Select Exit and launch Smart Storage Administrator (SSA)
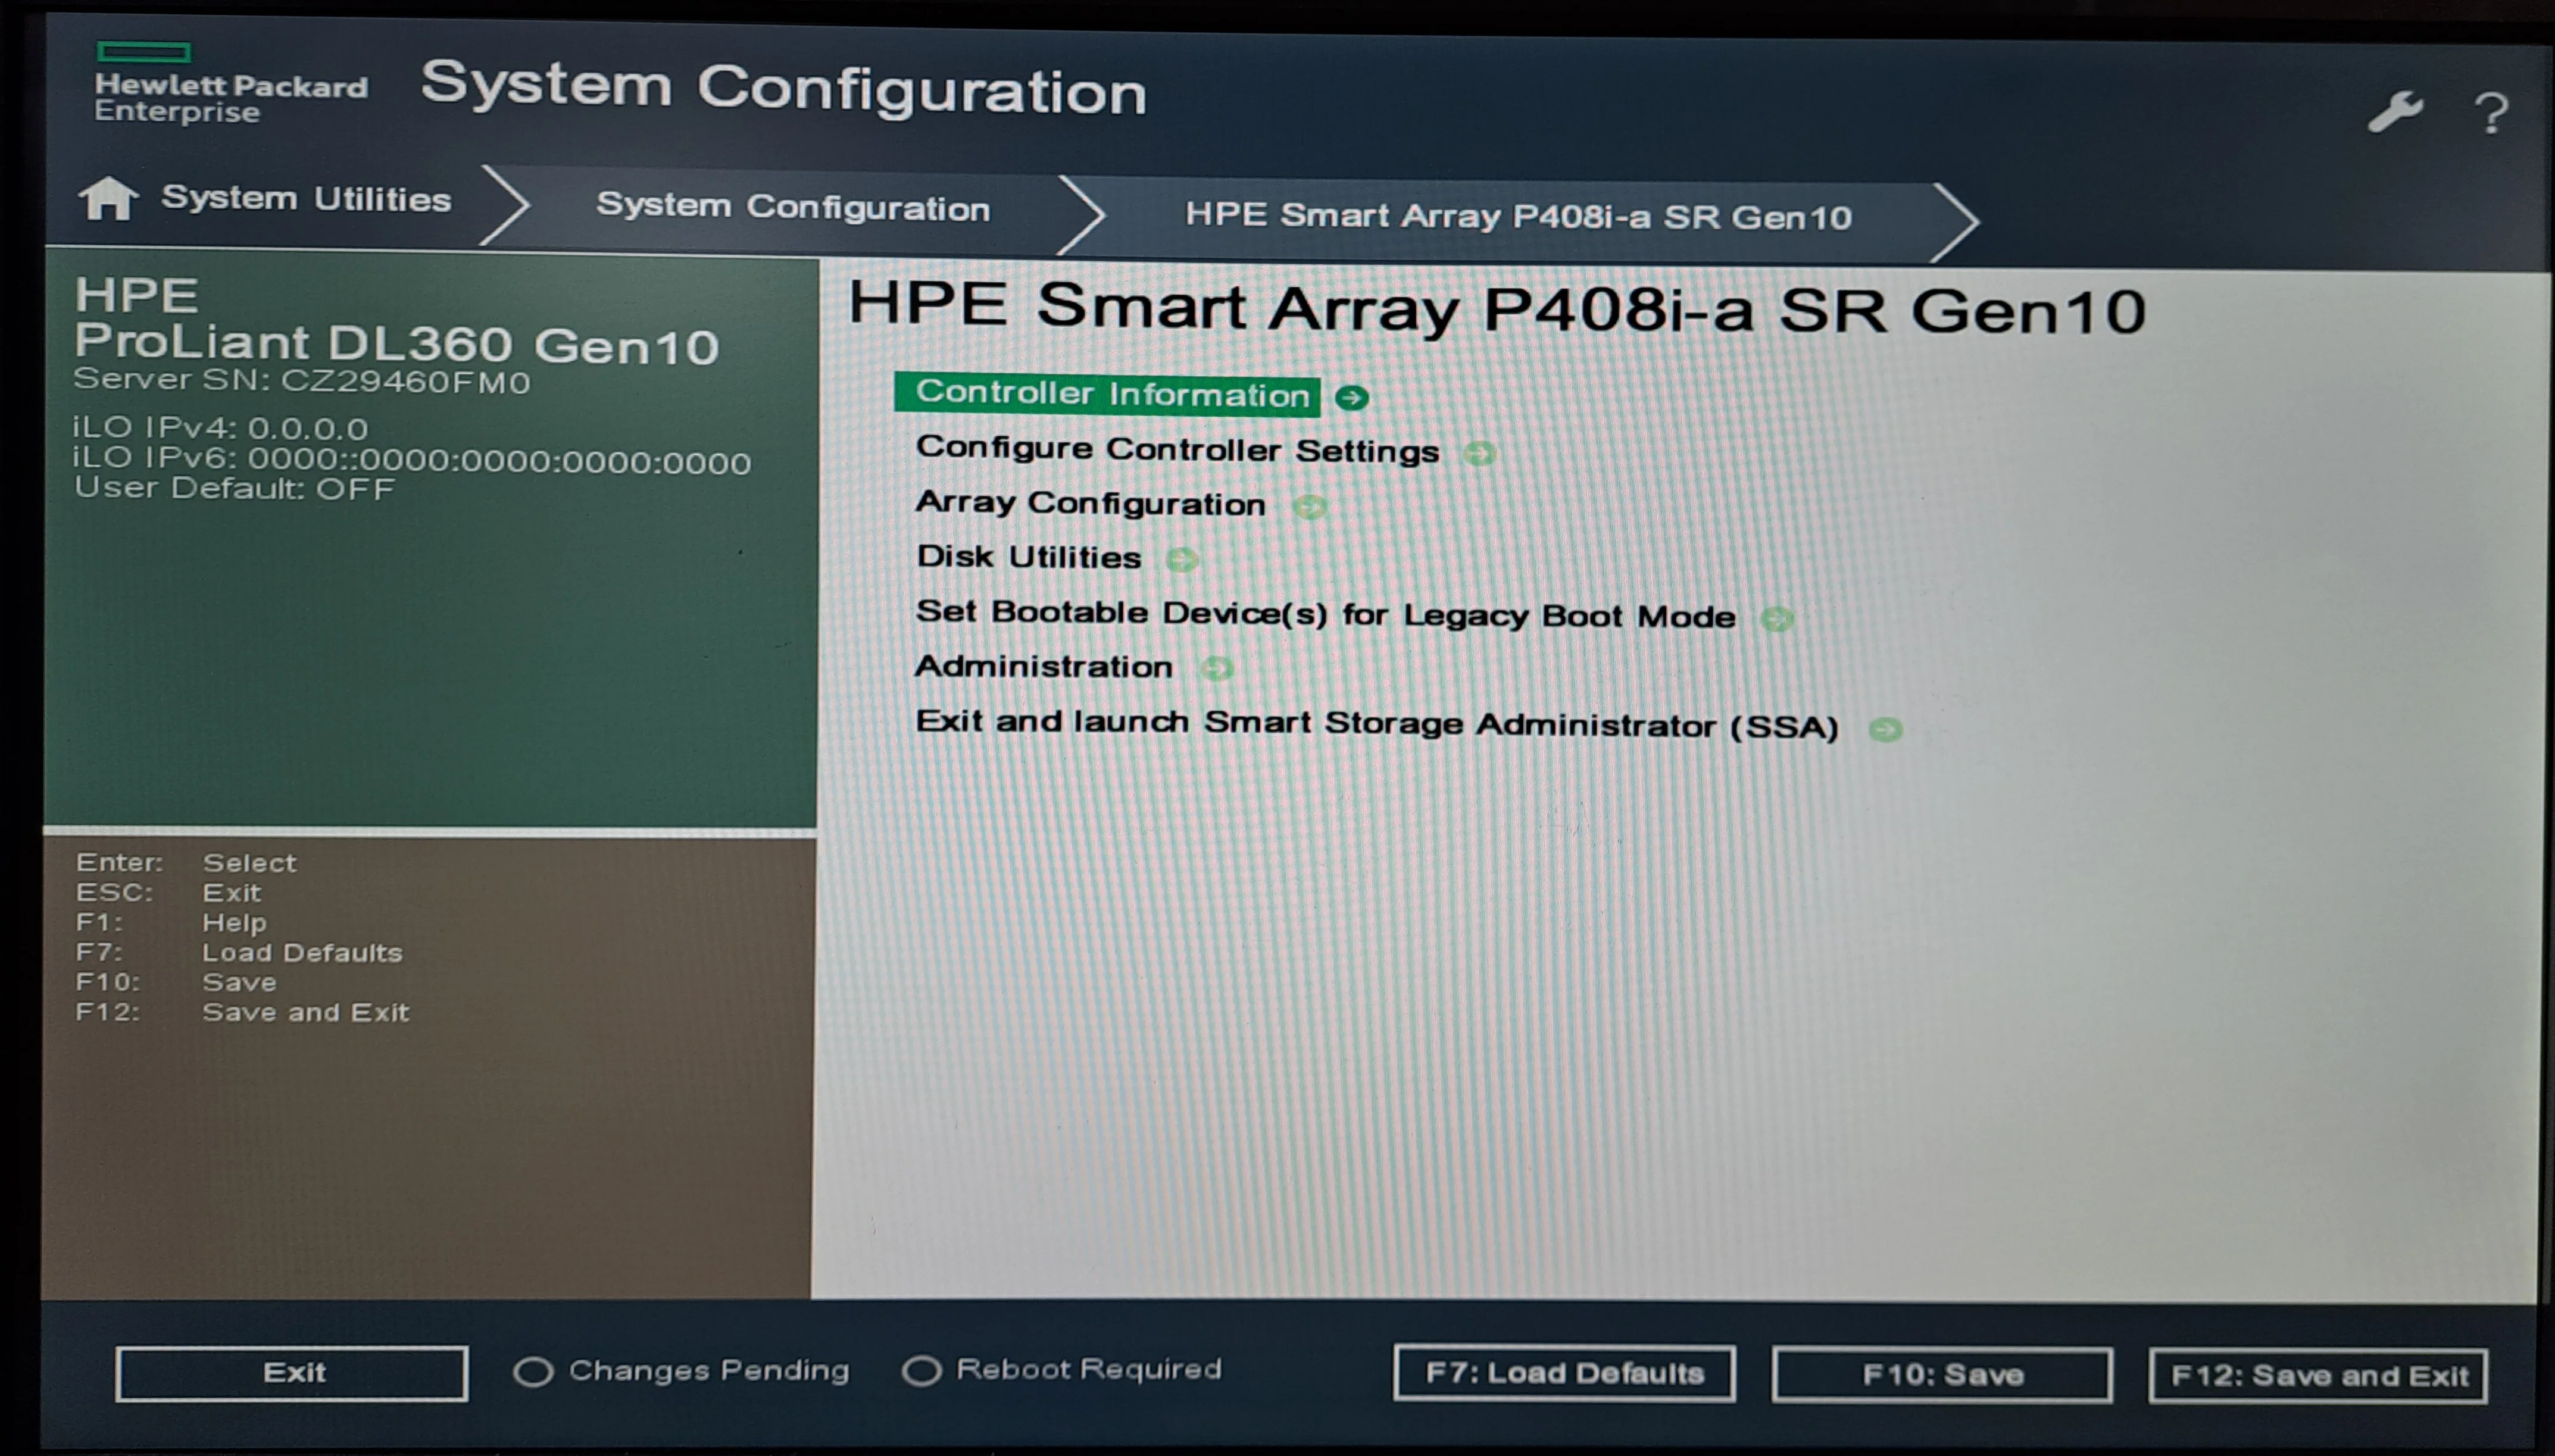2555x1456 pixels. tap(1377, 724)
